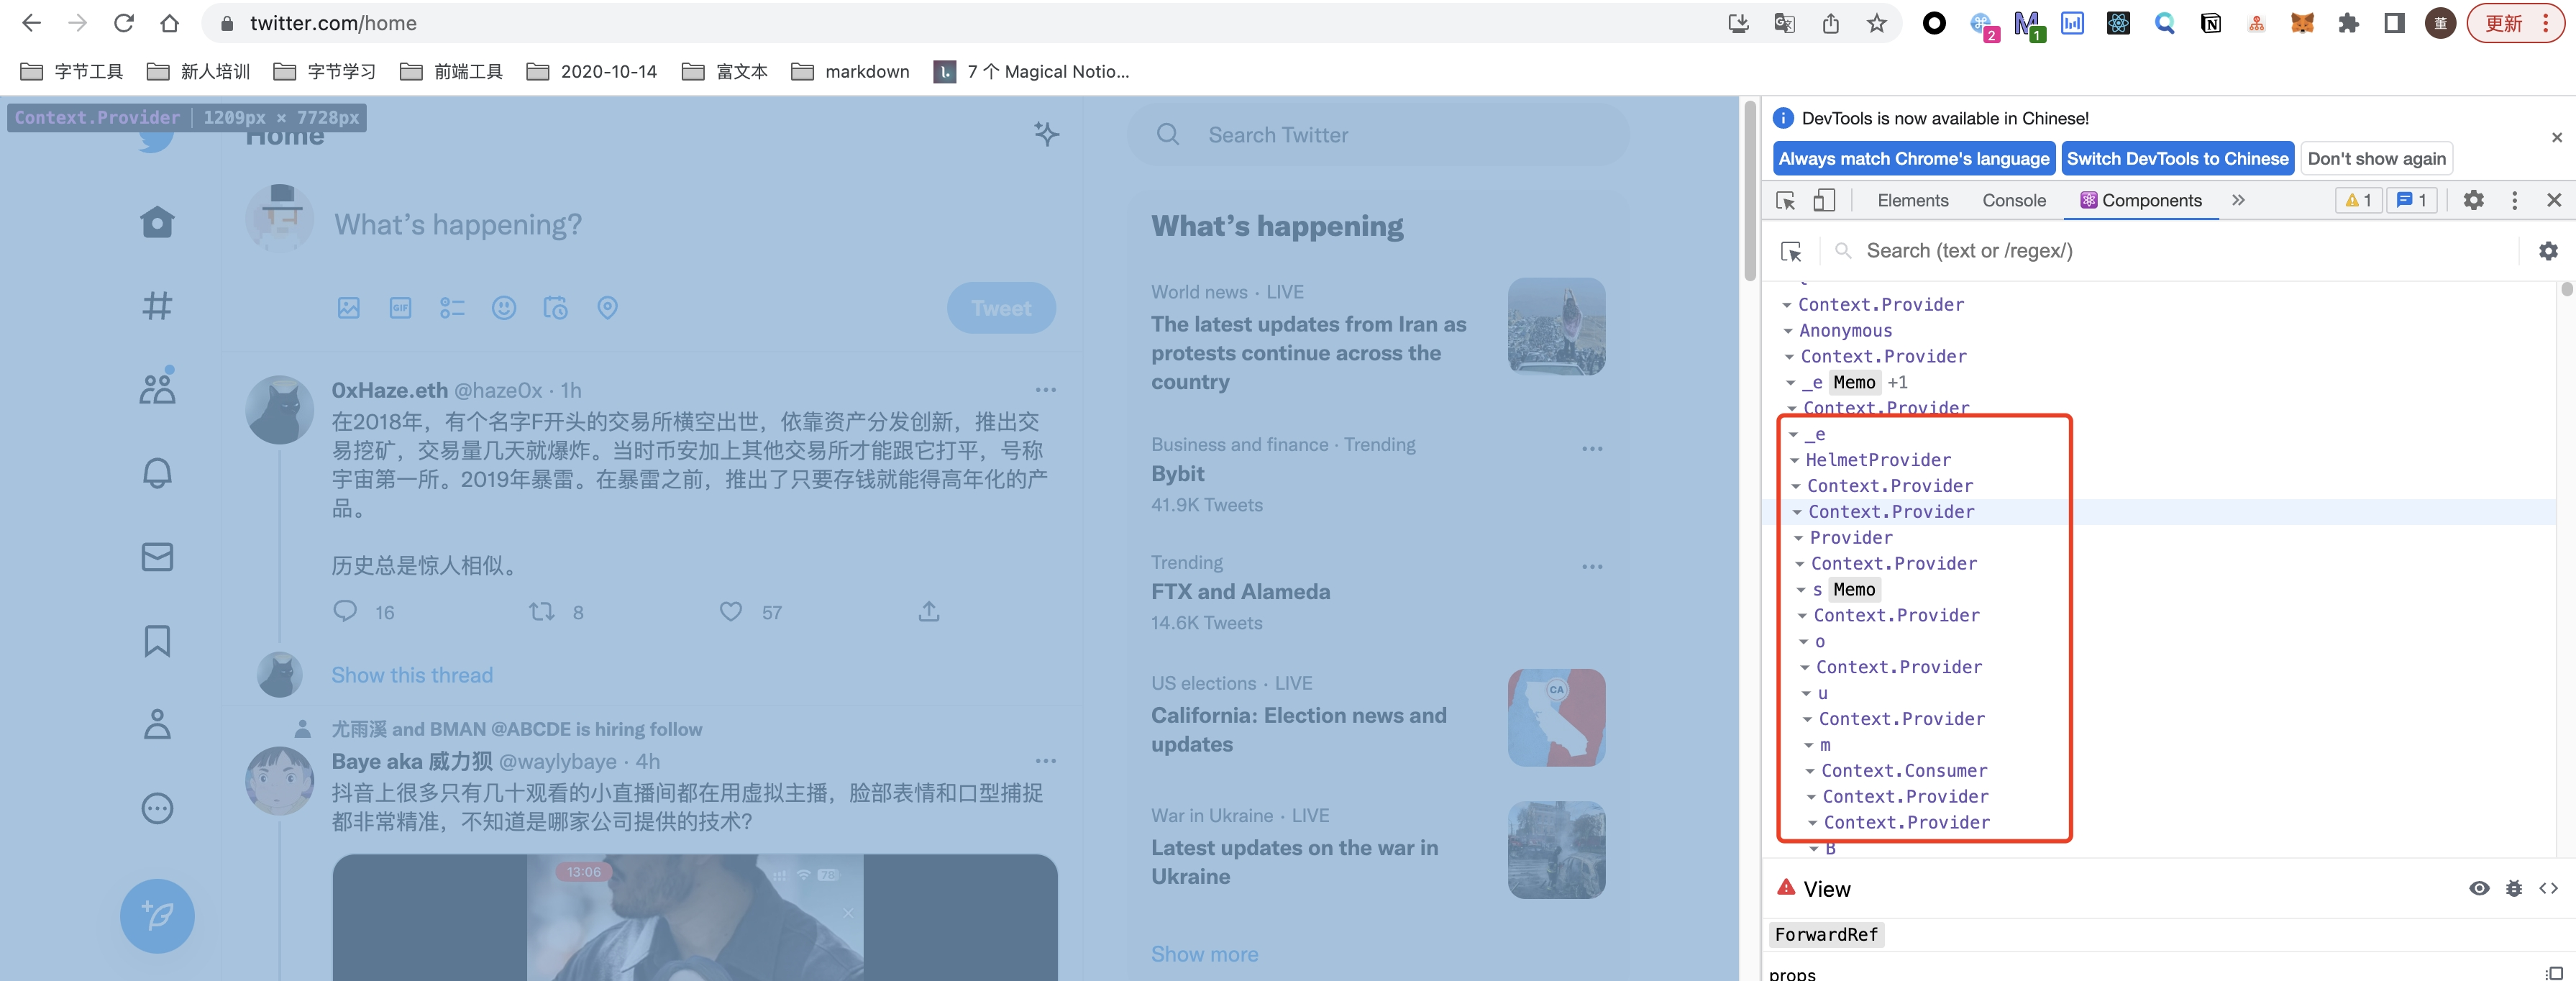Like the 0xHaze.eth tweet heart icon

731,611
